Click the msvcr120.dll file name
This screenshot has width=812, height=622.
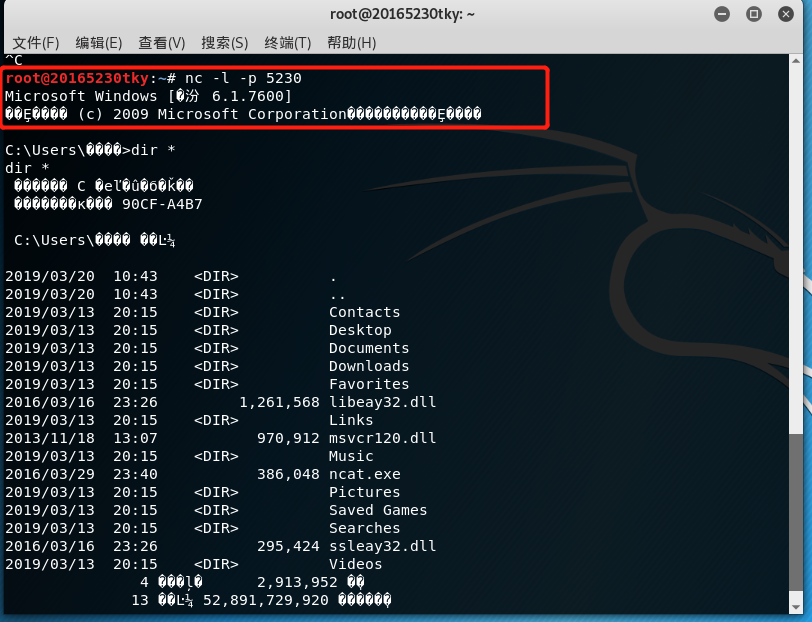point(383,438)
